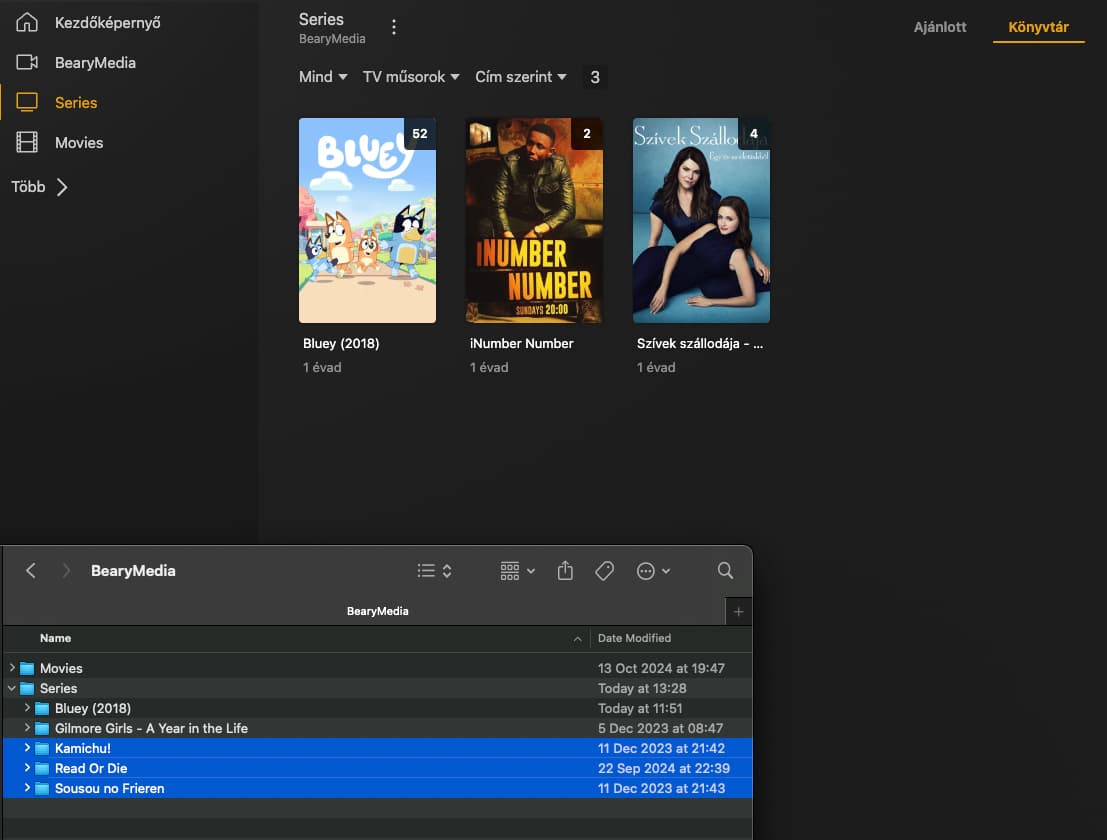The width and height of the screenshot is (1107, 840).
Task: Expand the Read Or Die disclosure arrow
Action: click(x=28, y=767)
